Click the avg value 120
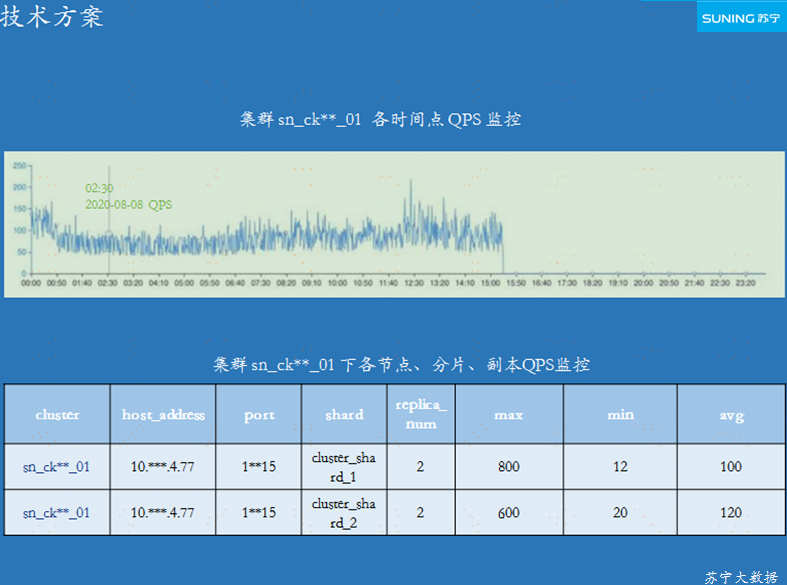This screenshot has width=787, height=585. pos(731,513)
